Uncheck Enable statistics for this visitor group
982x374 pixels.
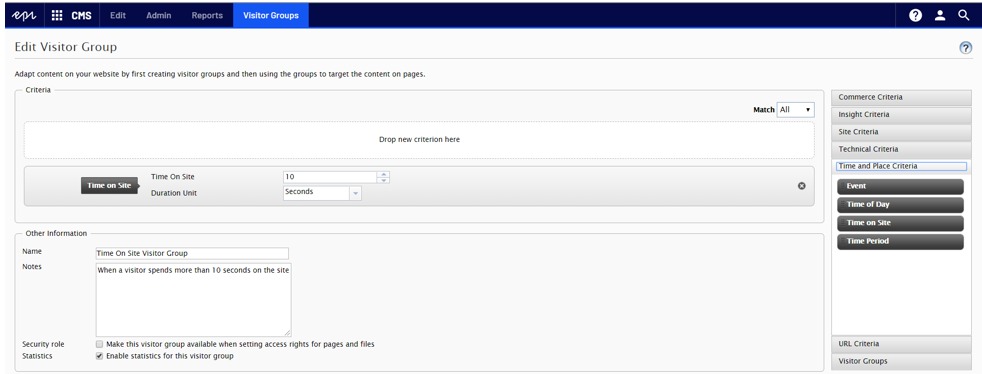click(100, 356)
